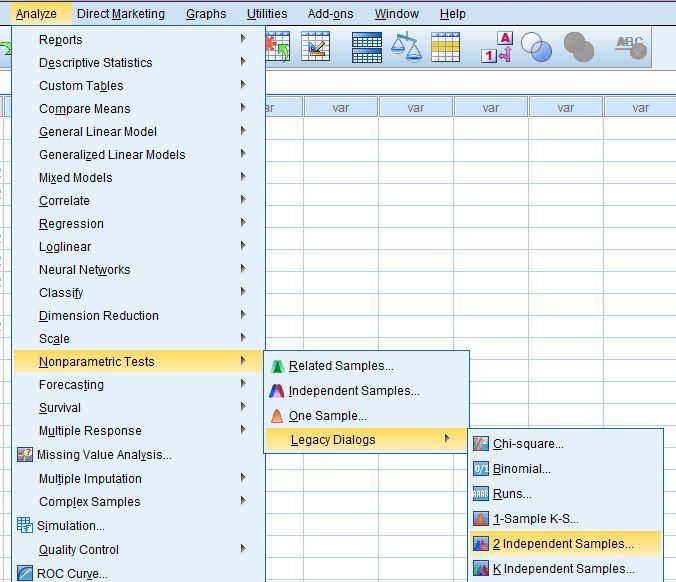
Task: Click the ROC Curve icon
Action: pos(25,573)
